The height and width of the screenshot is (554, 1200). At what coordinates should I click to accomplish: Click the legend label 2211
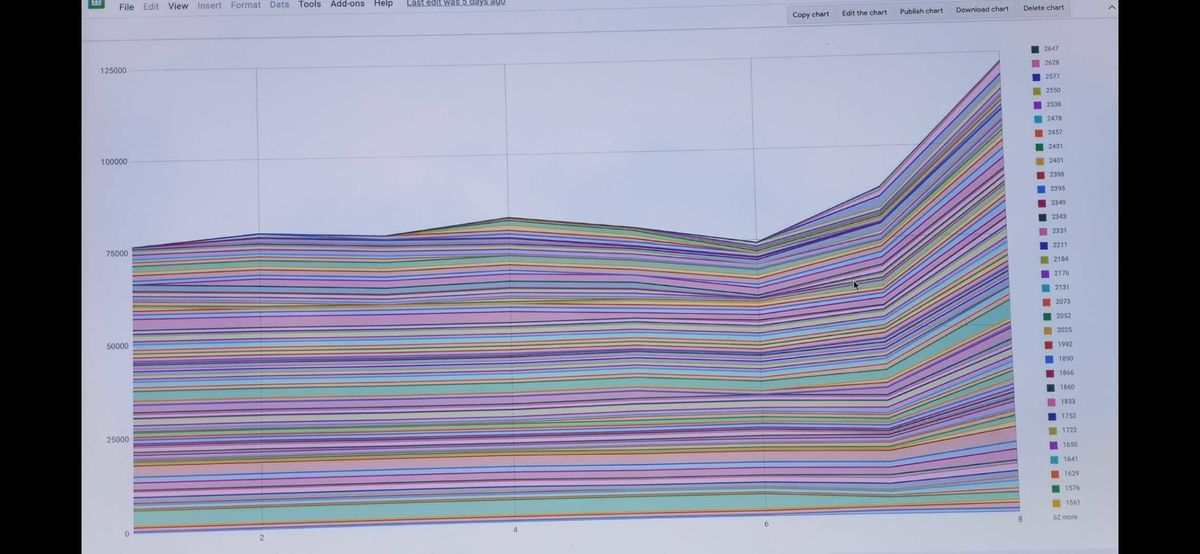pyautogui.click(x=1059, y=245)
